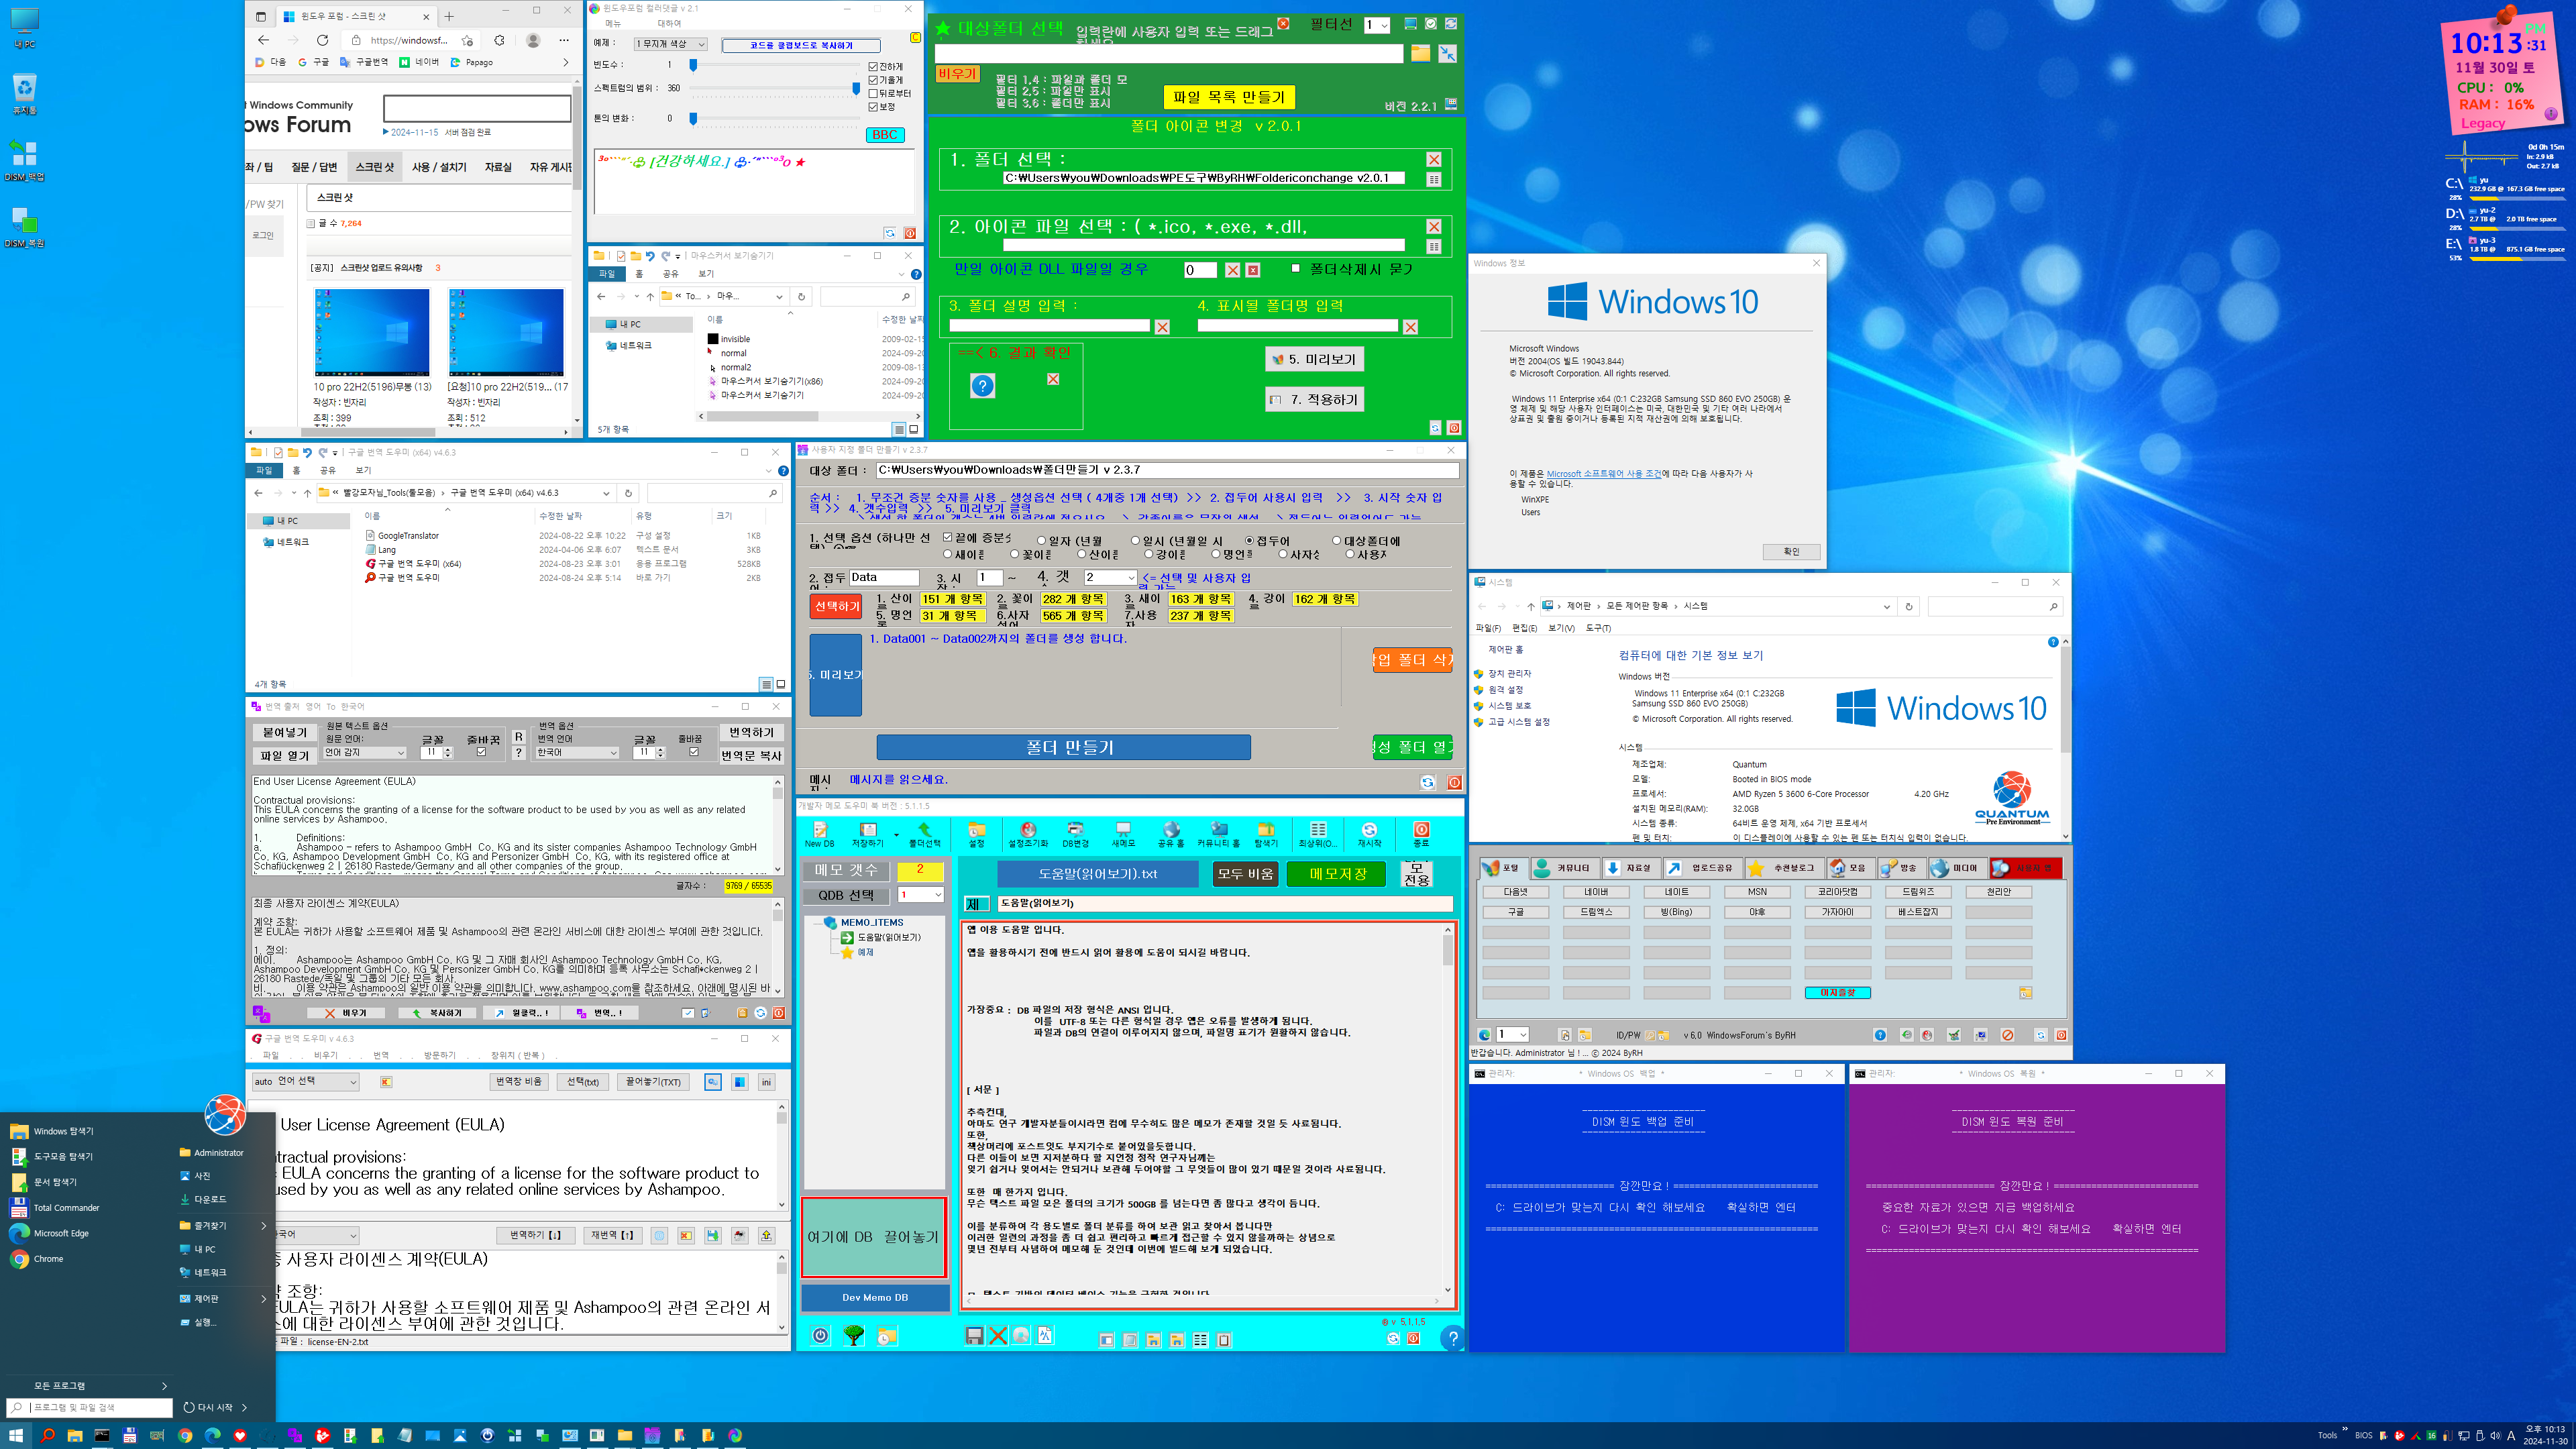Toggle 폴더삭제시 묻기 checkbox

tap(1296, 268)
